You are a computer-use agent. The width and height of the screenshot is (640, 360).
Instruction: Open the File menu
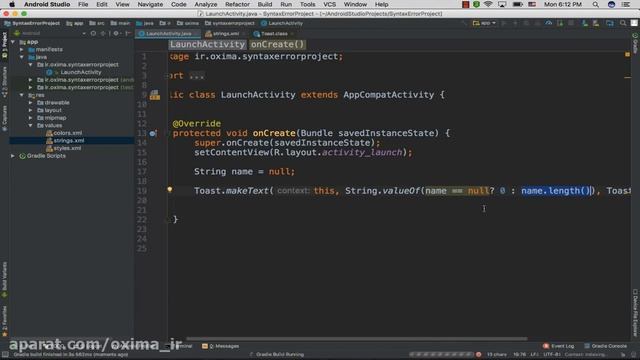click(83, 4)
